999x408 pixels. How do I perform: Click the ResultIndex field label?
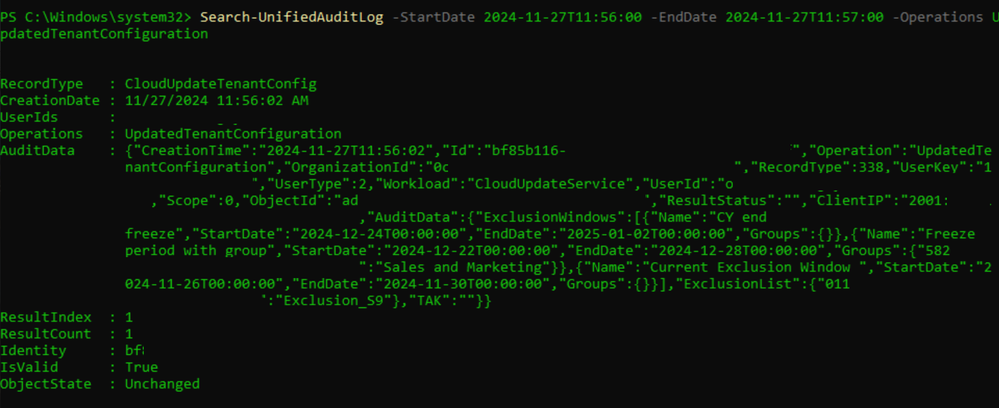[x=46, y=317]
